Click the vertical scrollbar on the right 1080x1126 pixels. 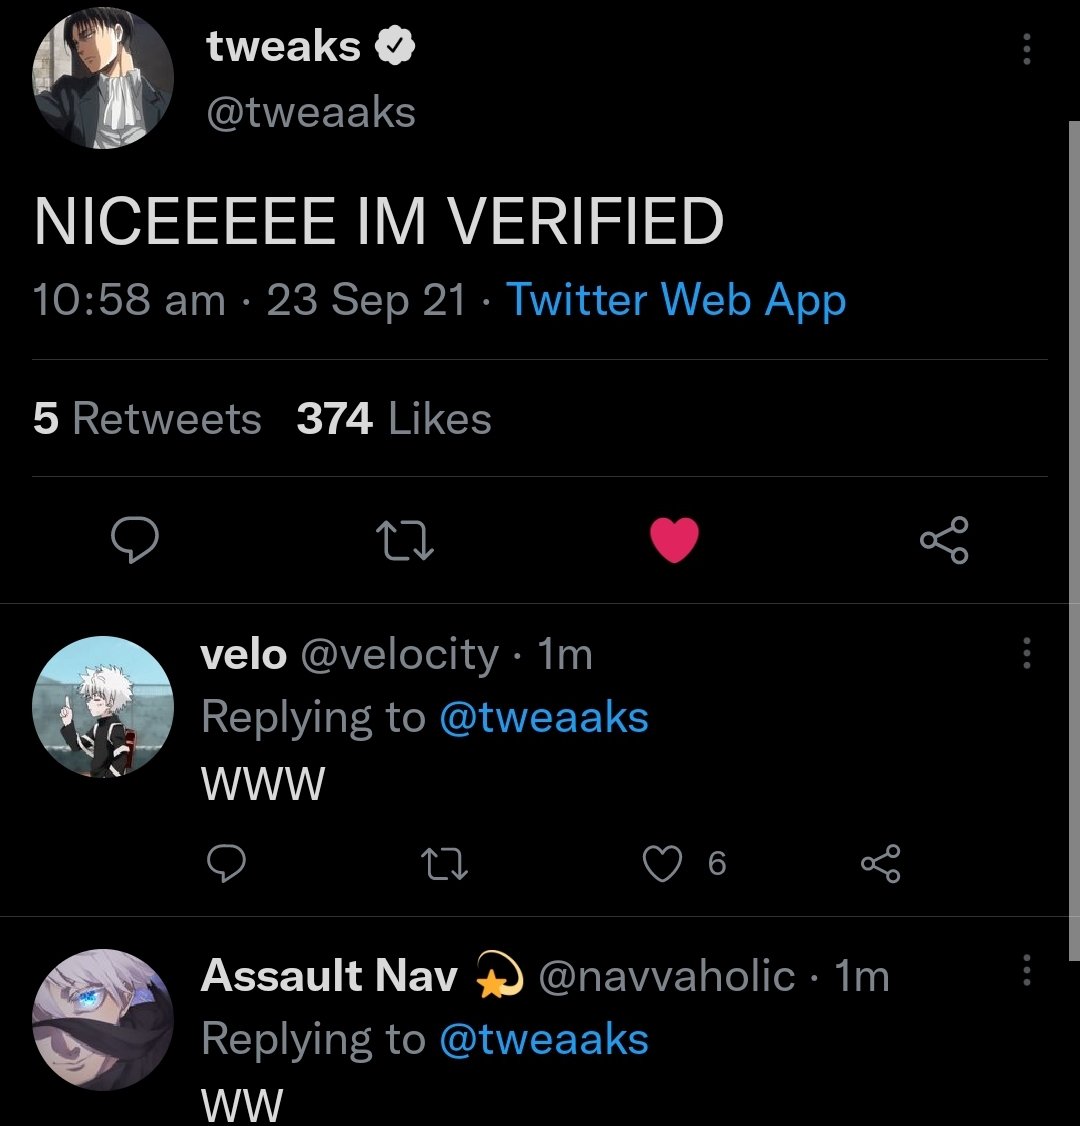pos(1072,540)
